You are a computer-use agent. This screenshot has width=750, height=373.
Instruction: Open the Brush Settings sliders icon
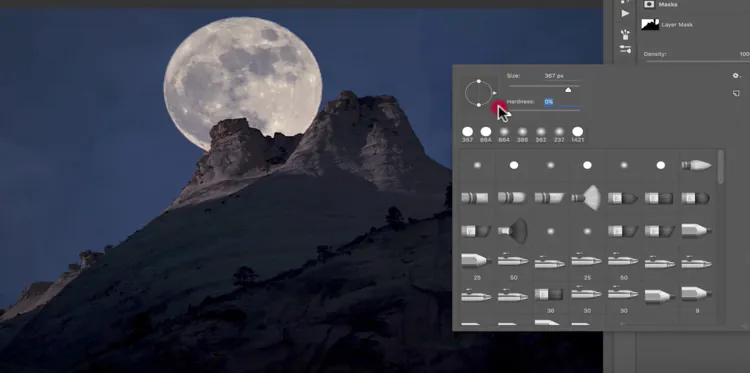point(625,49)
